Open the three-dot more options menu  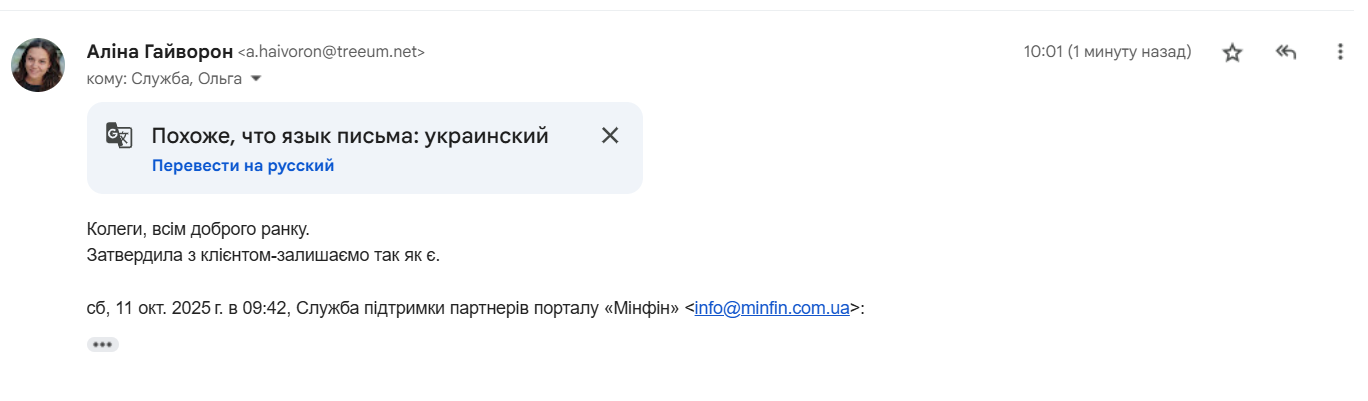tap(1340, 52)
